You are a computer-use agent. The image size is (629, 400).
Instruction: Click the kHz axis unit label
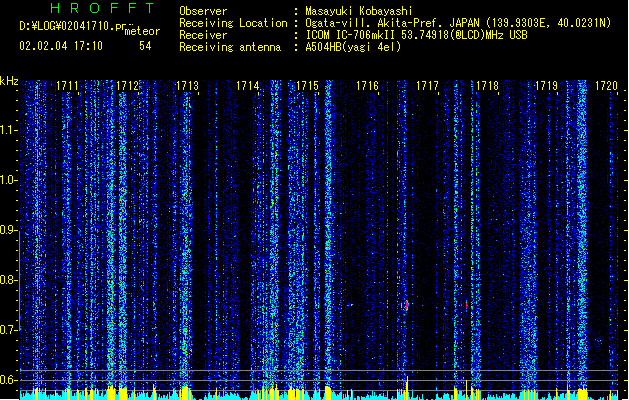point(9,81)
